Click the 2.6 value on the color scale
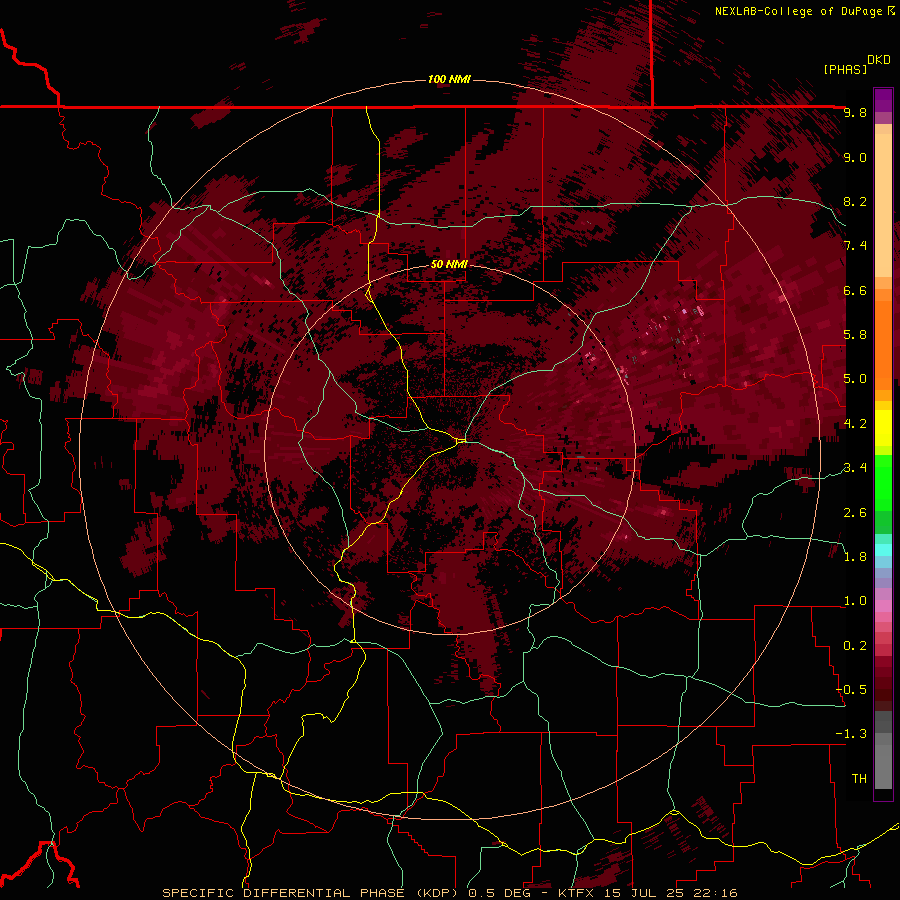This screenshot has height=900, width=900. (855, 513)
